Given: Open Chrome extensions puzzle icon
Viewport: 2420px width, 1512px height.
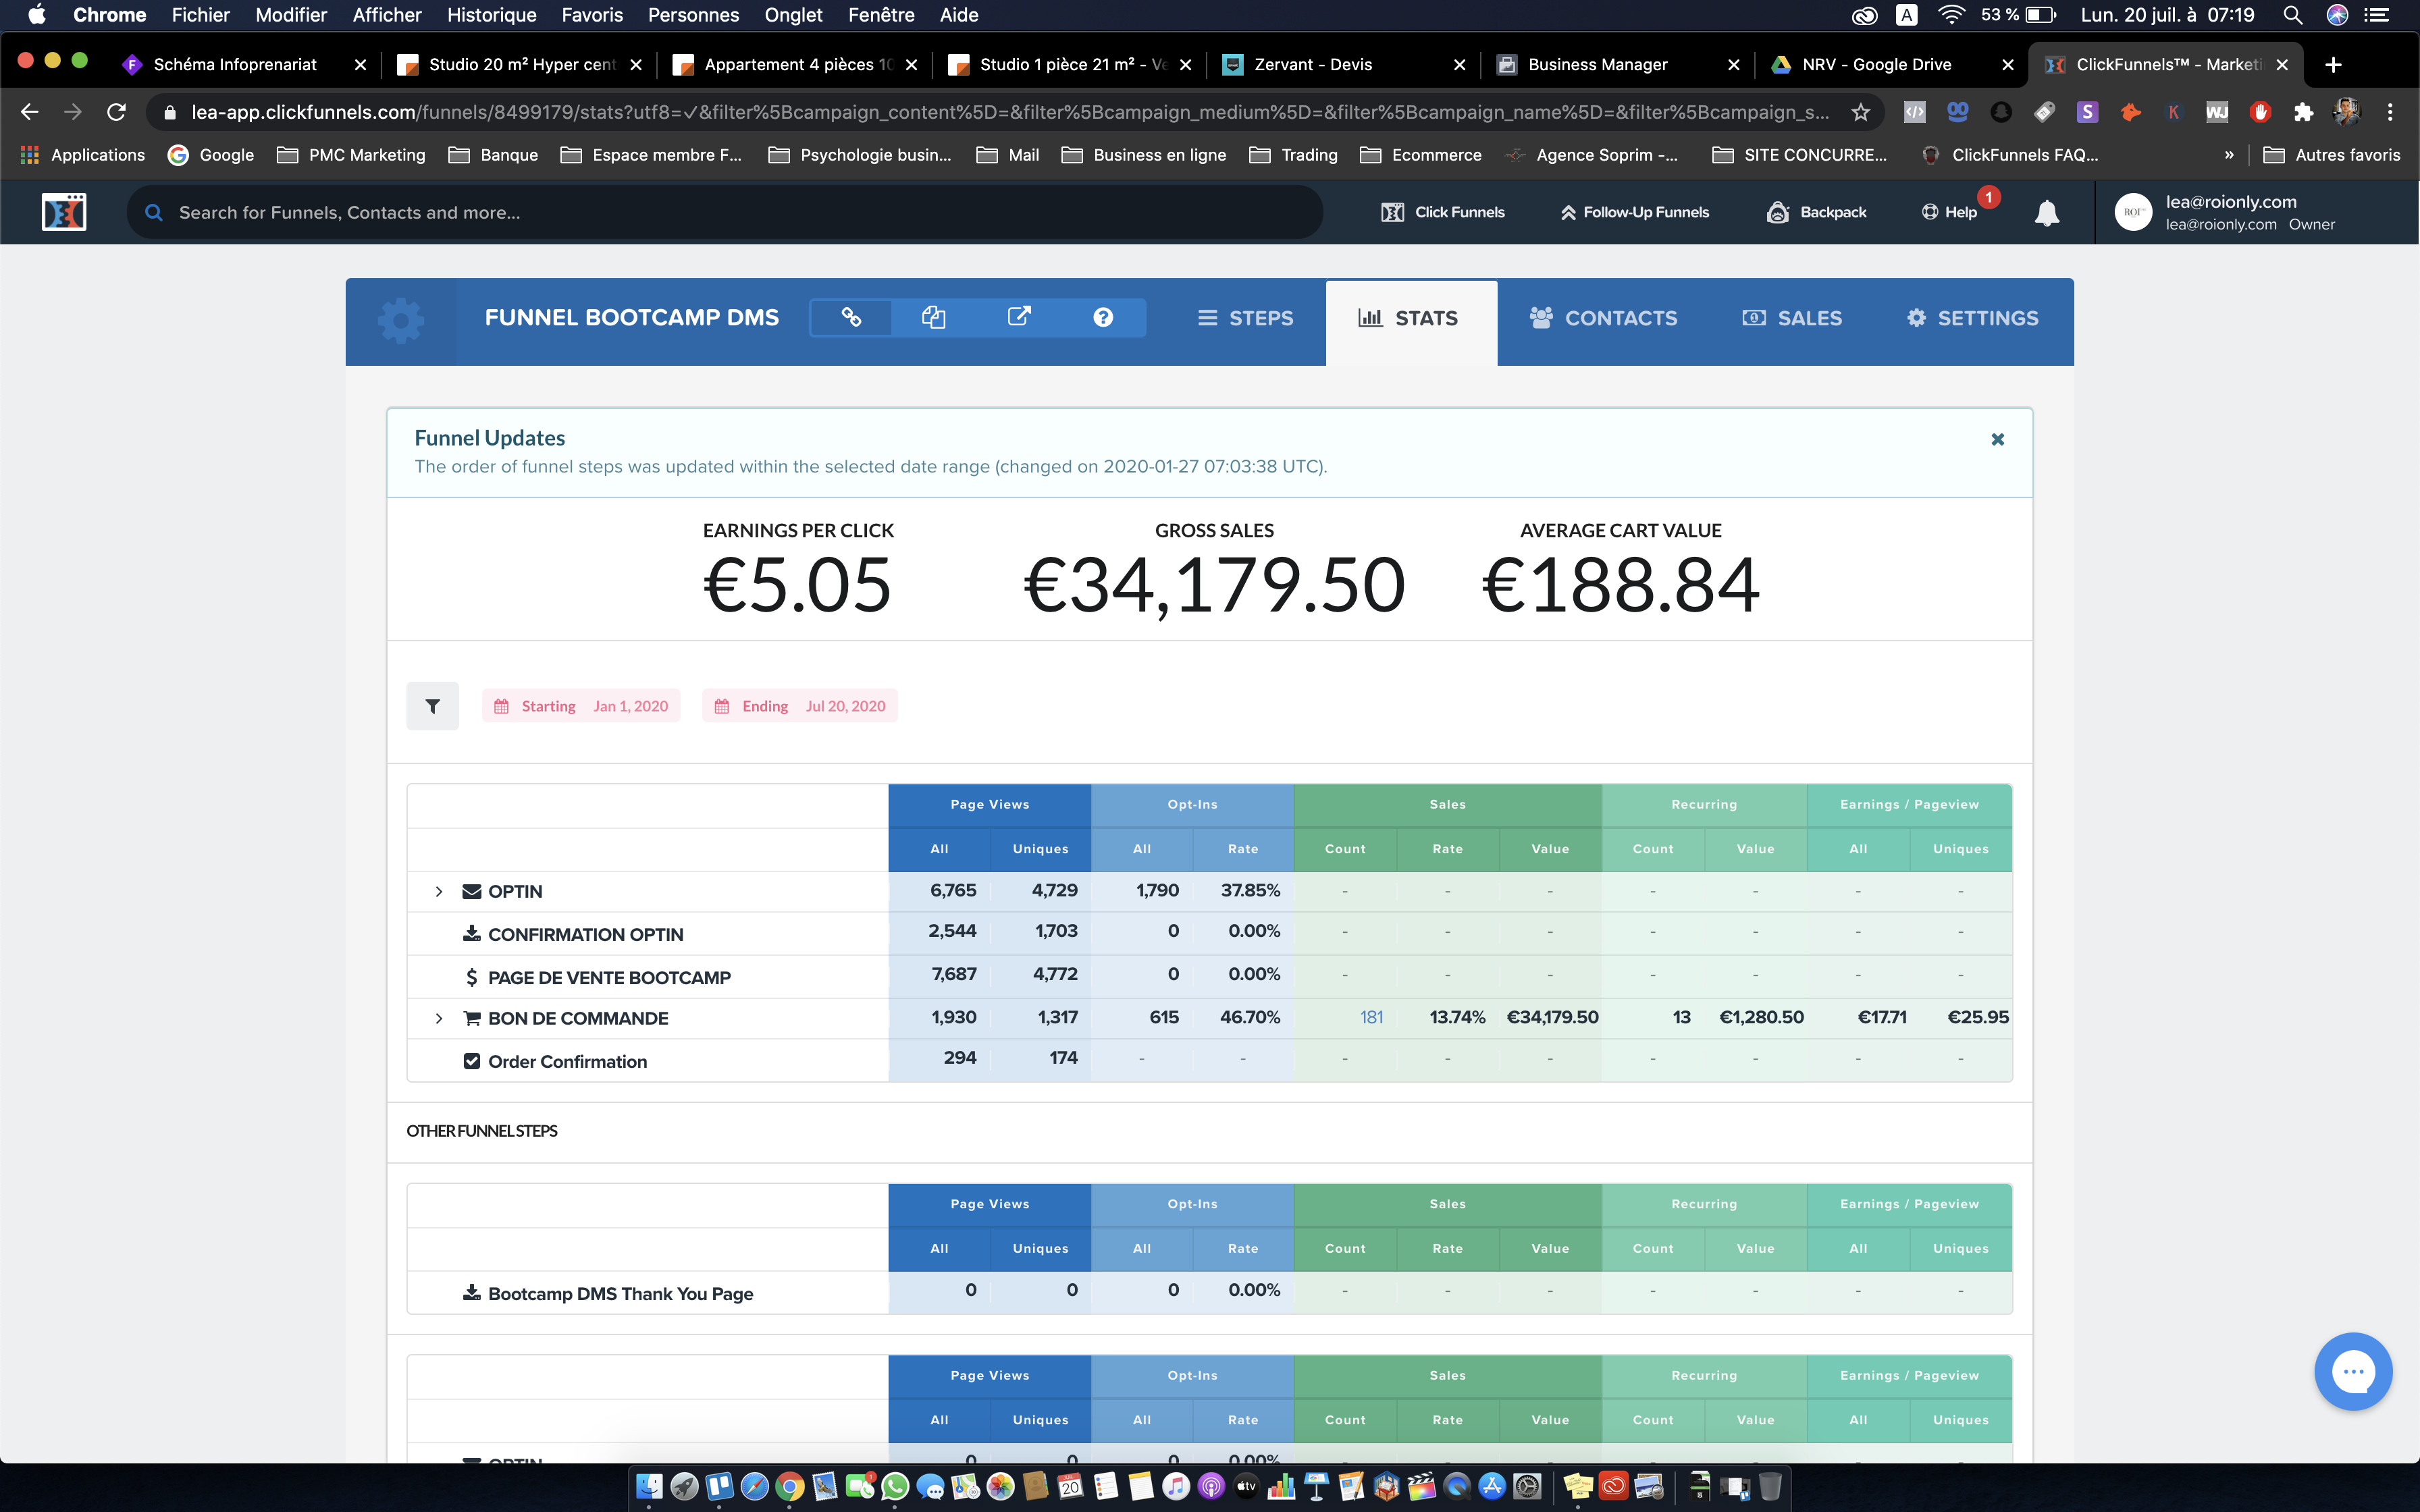Looking at the screenshot, I should coord(2303,112).
